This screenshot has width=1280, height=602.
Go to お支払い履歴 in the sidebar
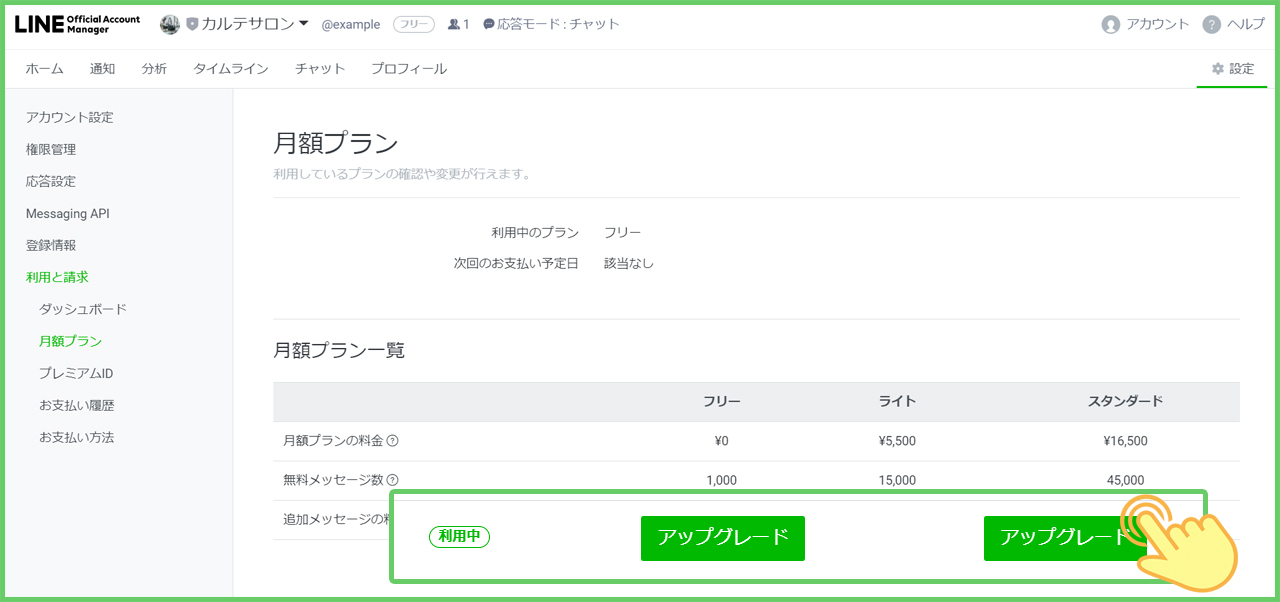(77, 405)
